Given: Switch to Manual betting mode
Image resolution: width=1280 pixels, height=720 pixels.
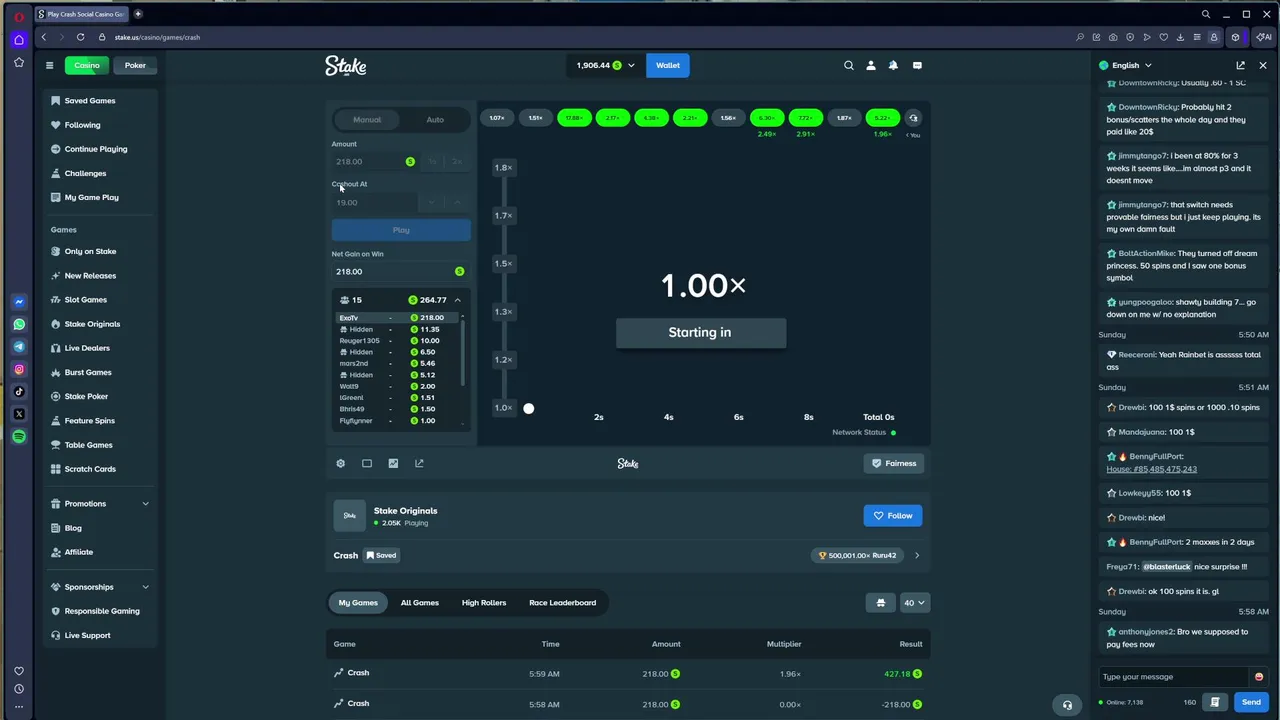Looking at the screenshot, I should (x=367, y=120).
